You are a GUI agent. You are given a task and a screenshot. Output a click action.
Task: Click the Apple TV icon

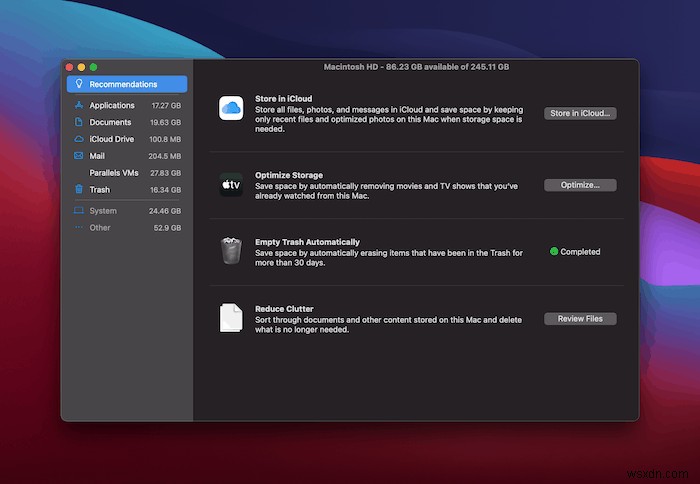(x=231, y=185)
